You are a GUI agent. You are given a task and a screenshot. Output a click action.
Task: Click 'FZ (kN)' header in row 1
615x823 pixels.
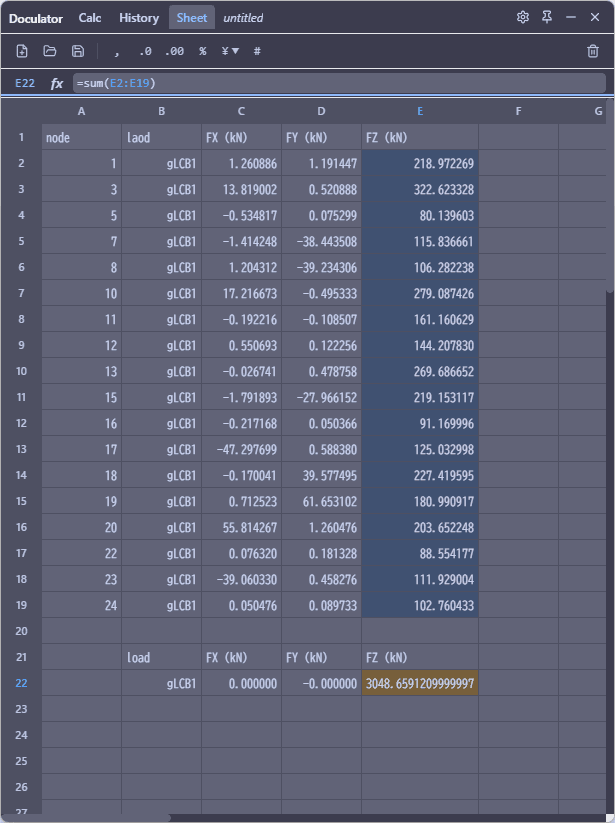click(420, 138)
